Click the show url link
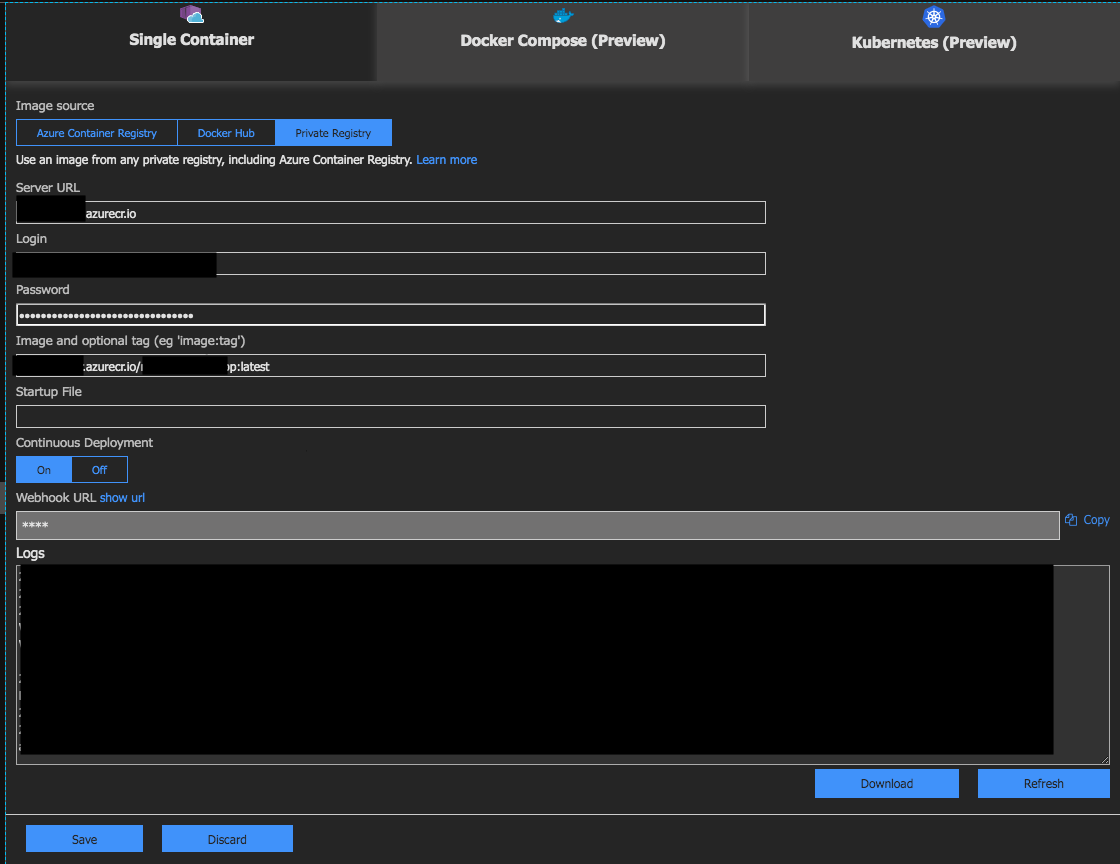The height and width of the screenshot is (864, 1120). coord(122,498)
